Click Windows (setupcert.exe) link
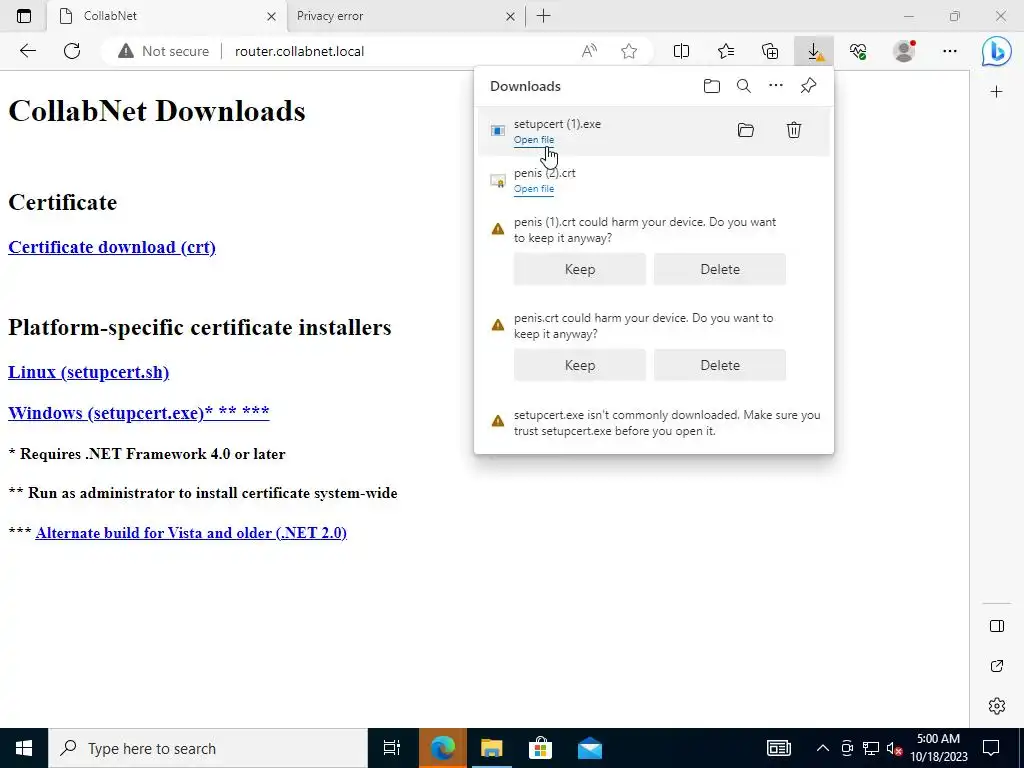The height and width of the screenshot is (768, 1024). point(138,413)
